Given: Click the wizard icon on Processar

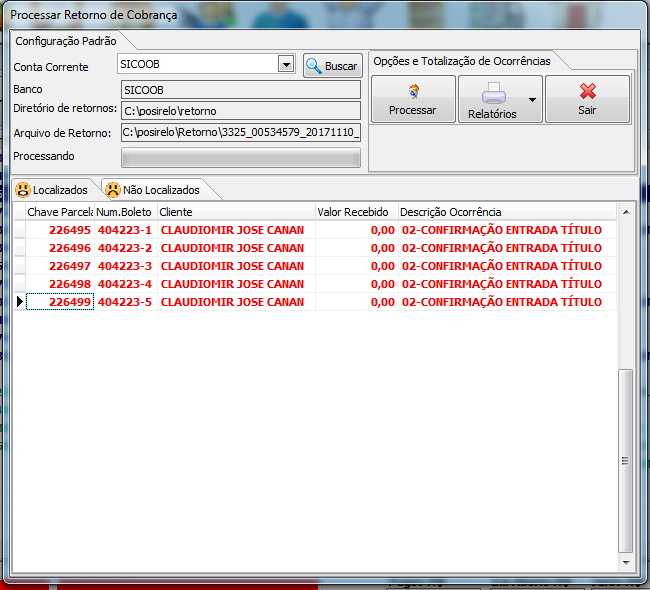Looking at the screenshot, I should 414,91.
